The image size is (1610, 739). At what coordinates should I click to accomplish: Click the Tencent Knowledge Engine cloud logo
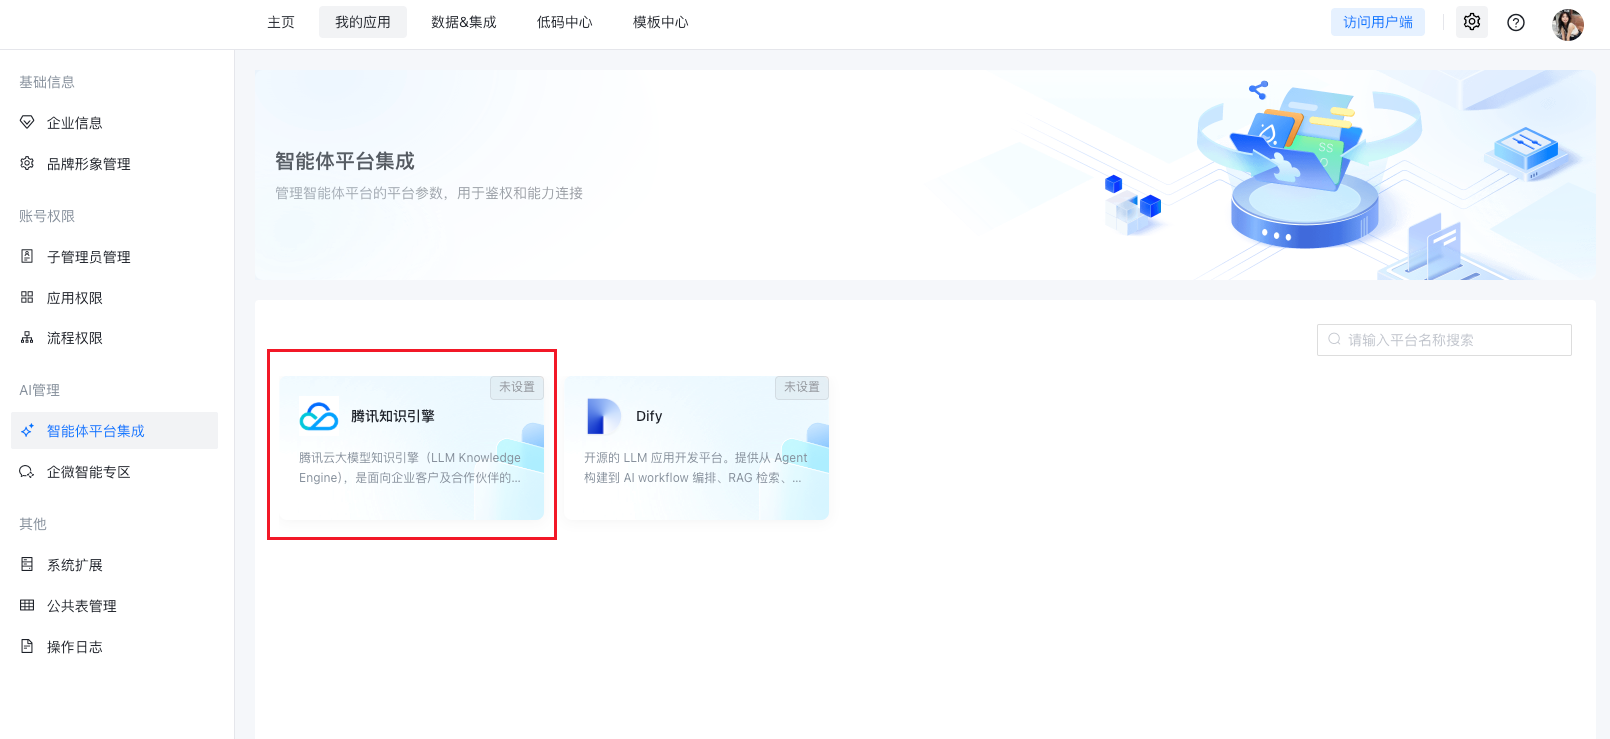(319, 416)
